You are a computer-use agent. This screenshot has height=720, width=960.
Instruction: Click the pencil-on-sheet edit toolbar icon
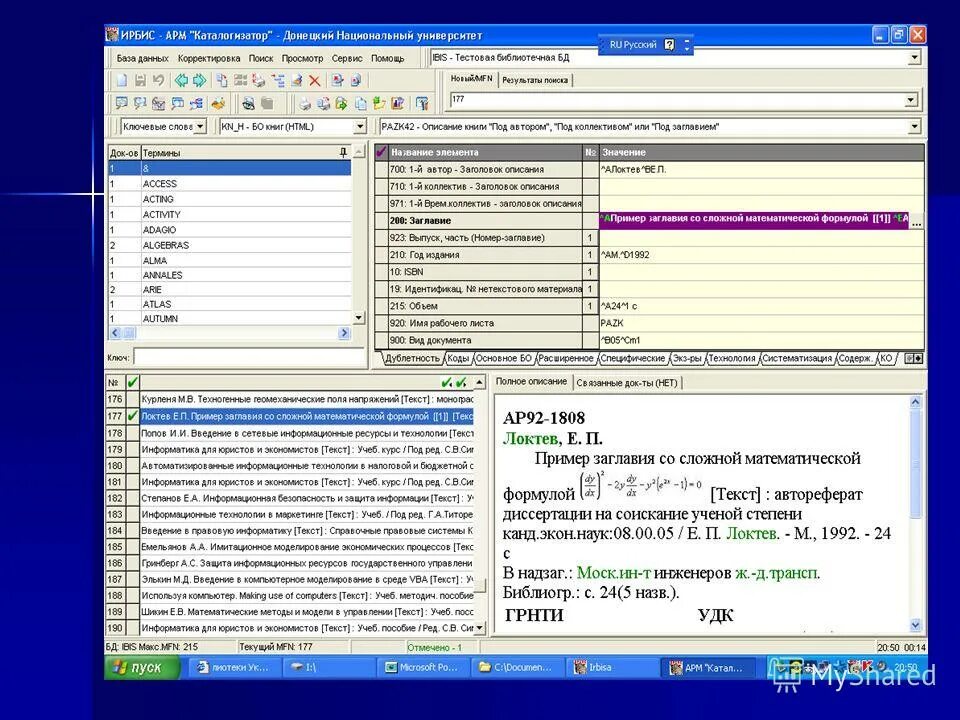tap(297, 80)
